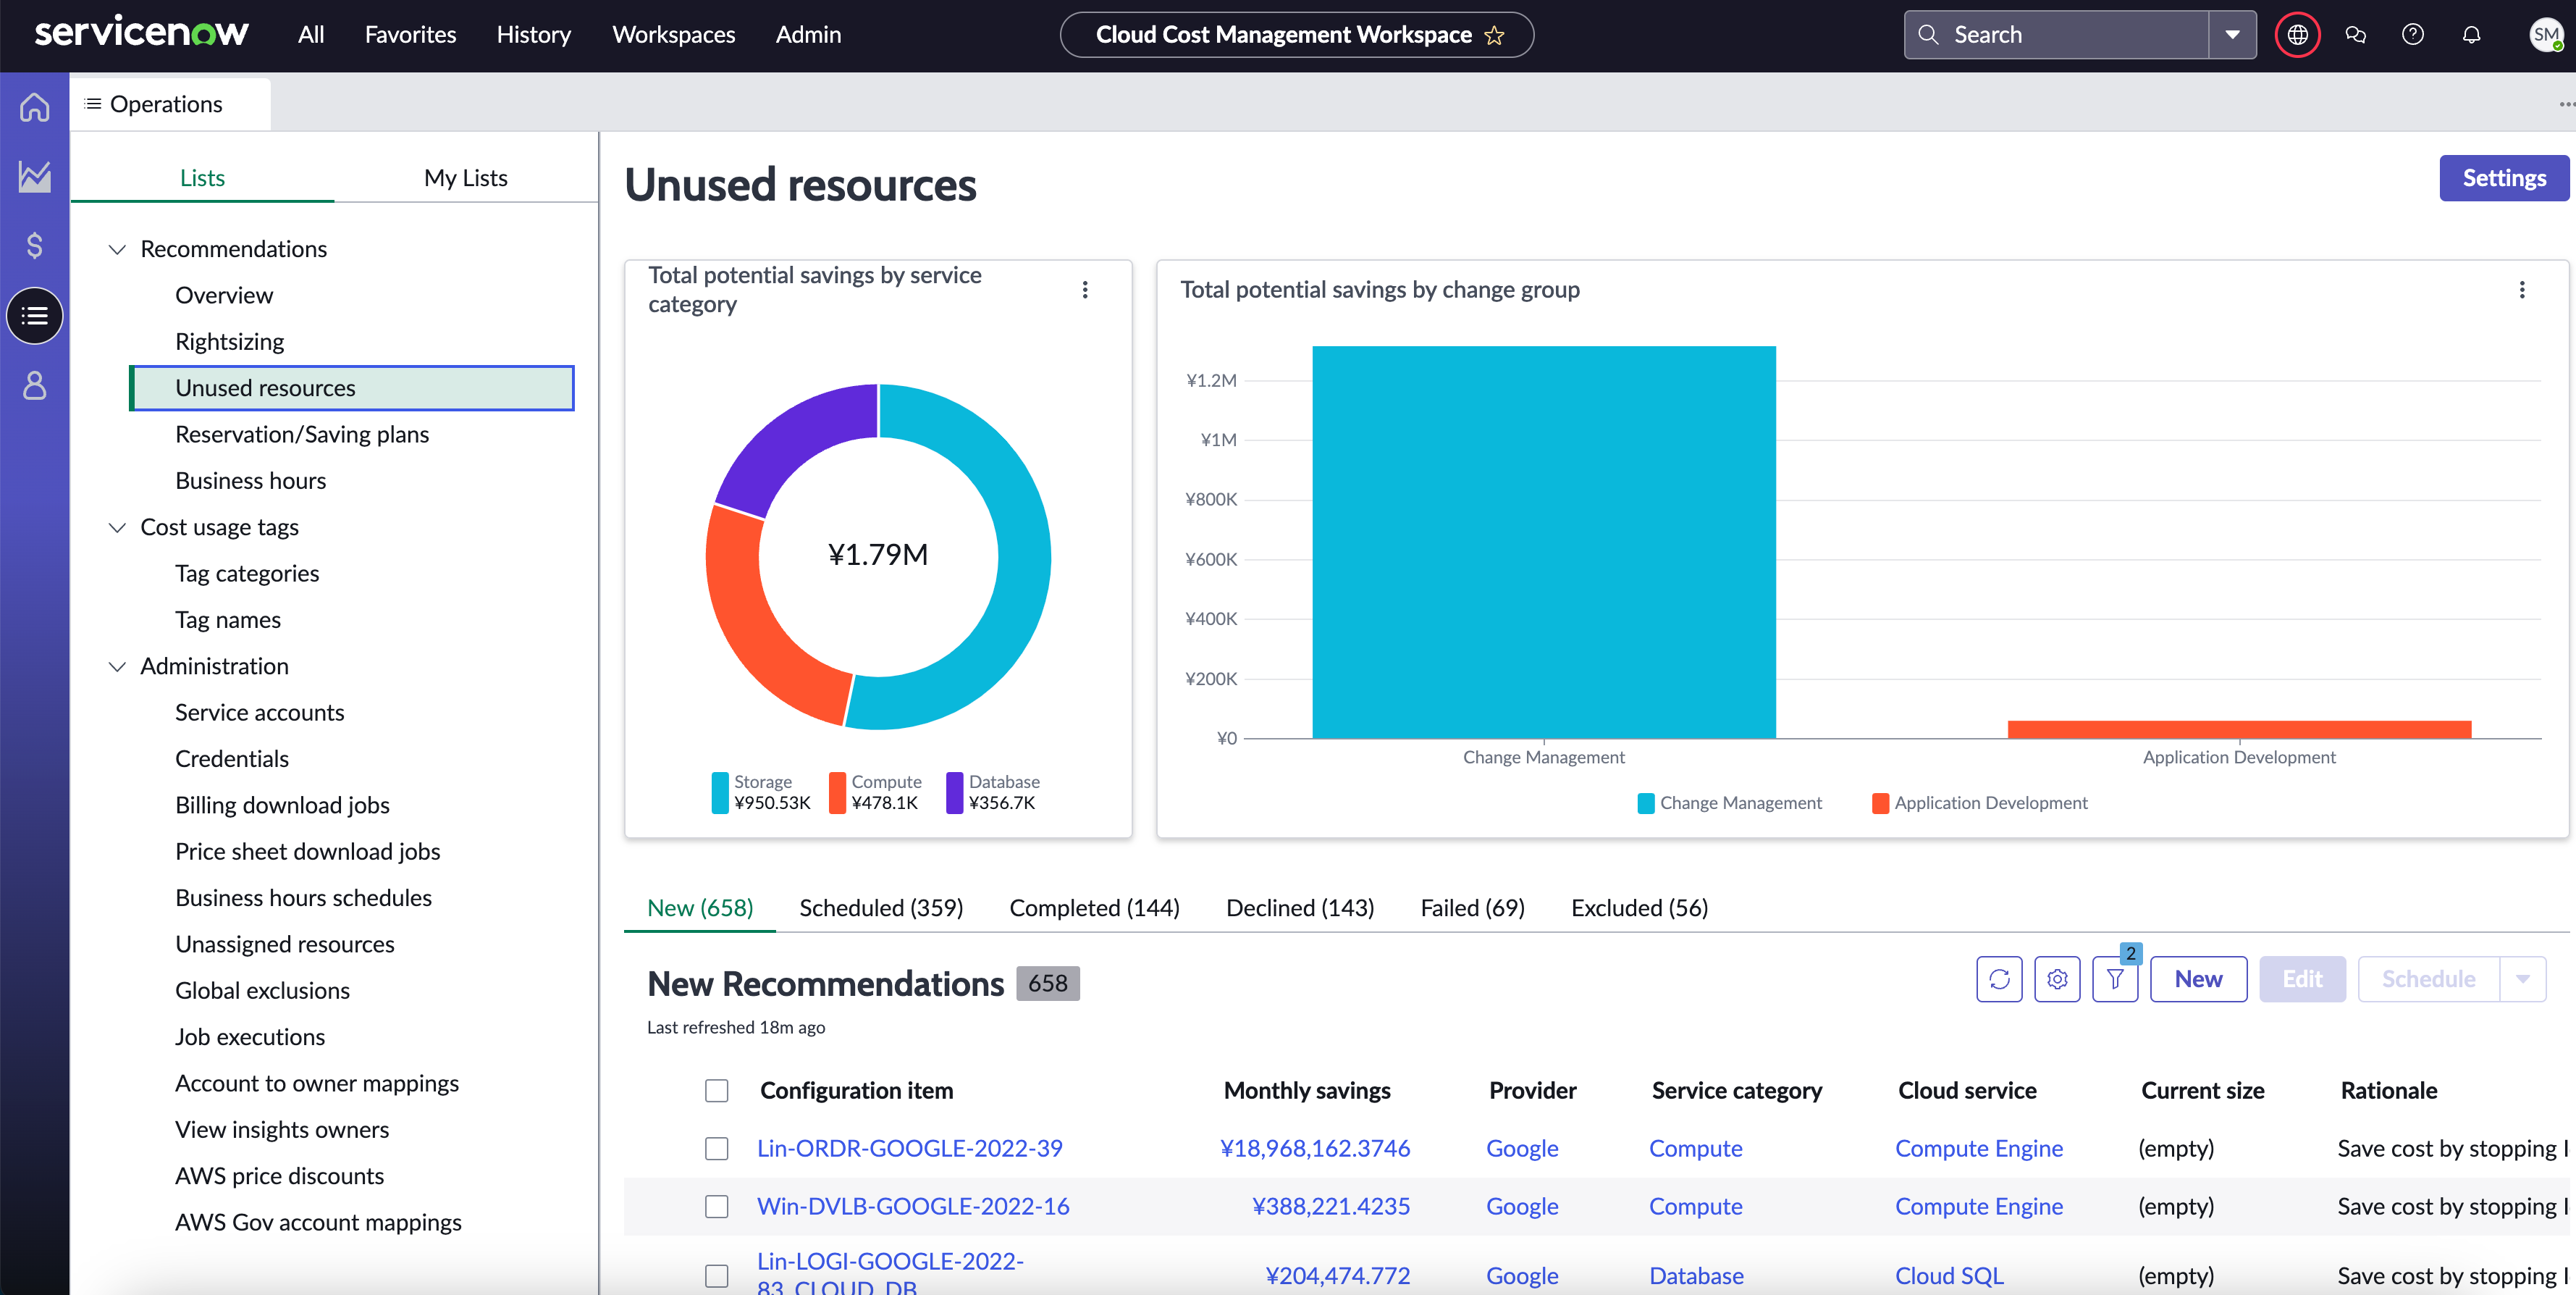Click the Database legend color swatch

coord(955,792)
